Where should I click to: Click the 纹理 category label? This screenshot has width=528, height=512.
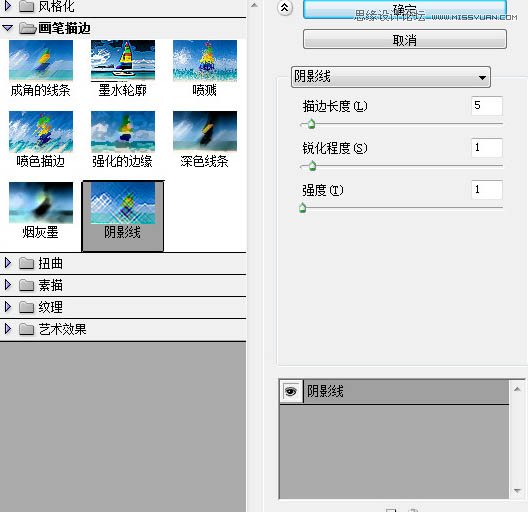(x=51, y=307)
